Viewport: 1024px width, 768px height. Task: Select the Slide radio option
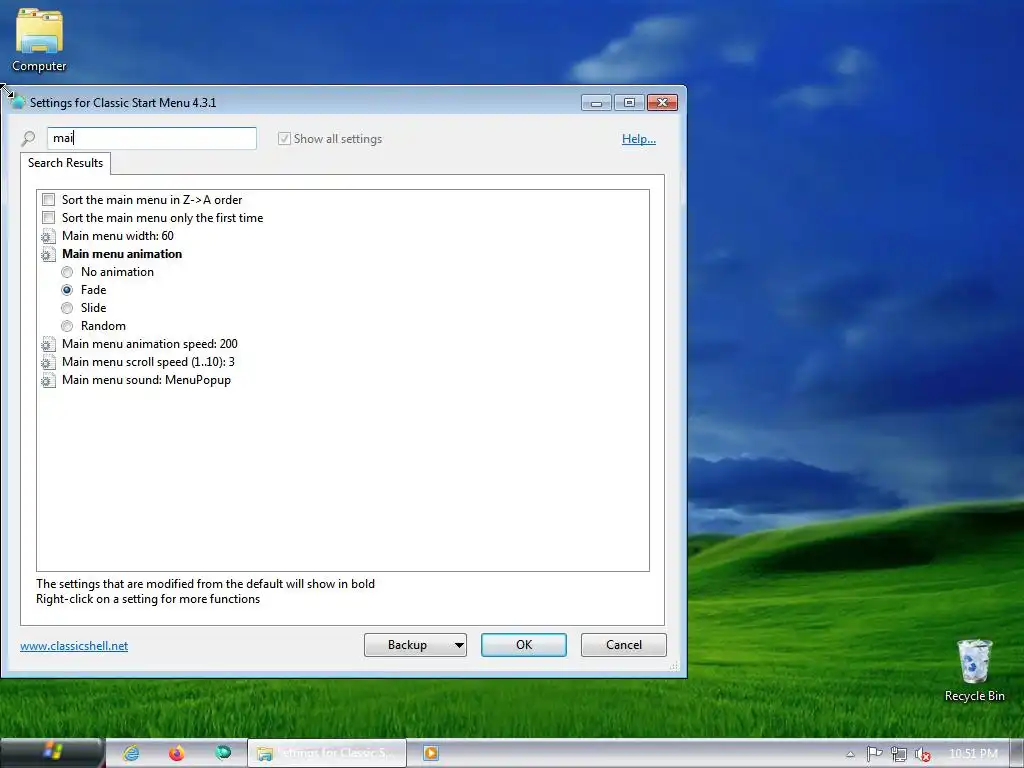67,308
